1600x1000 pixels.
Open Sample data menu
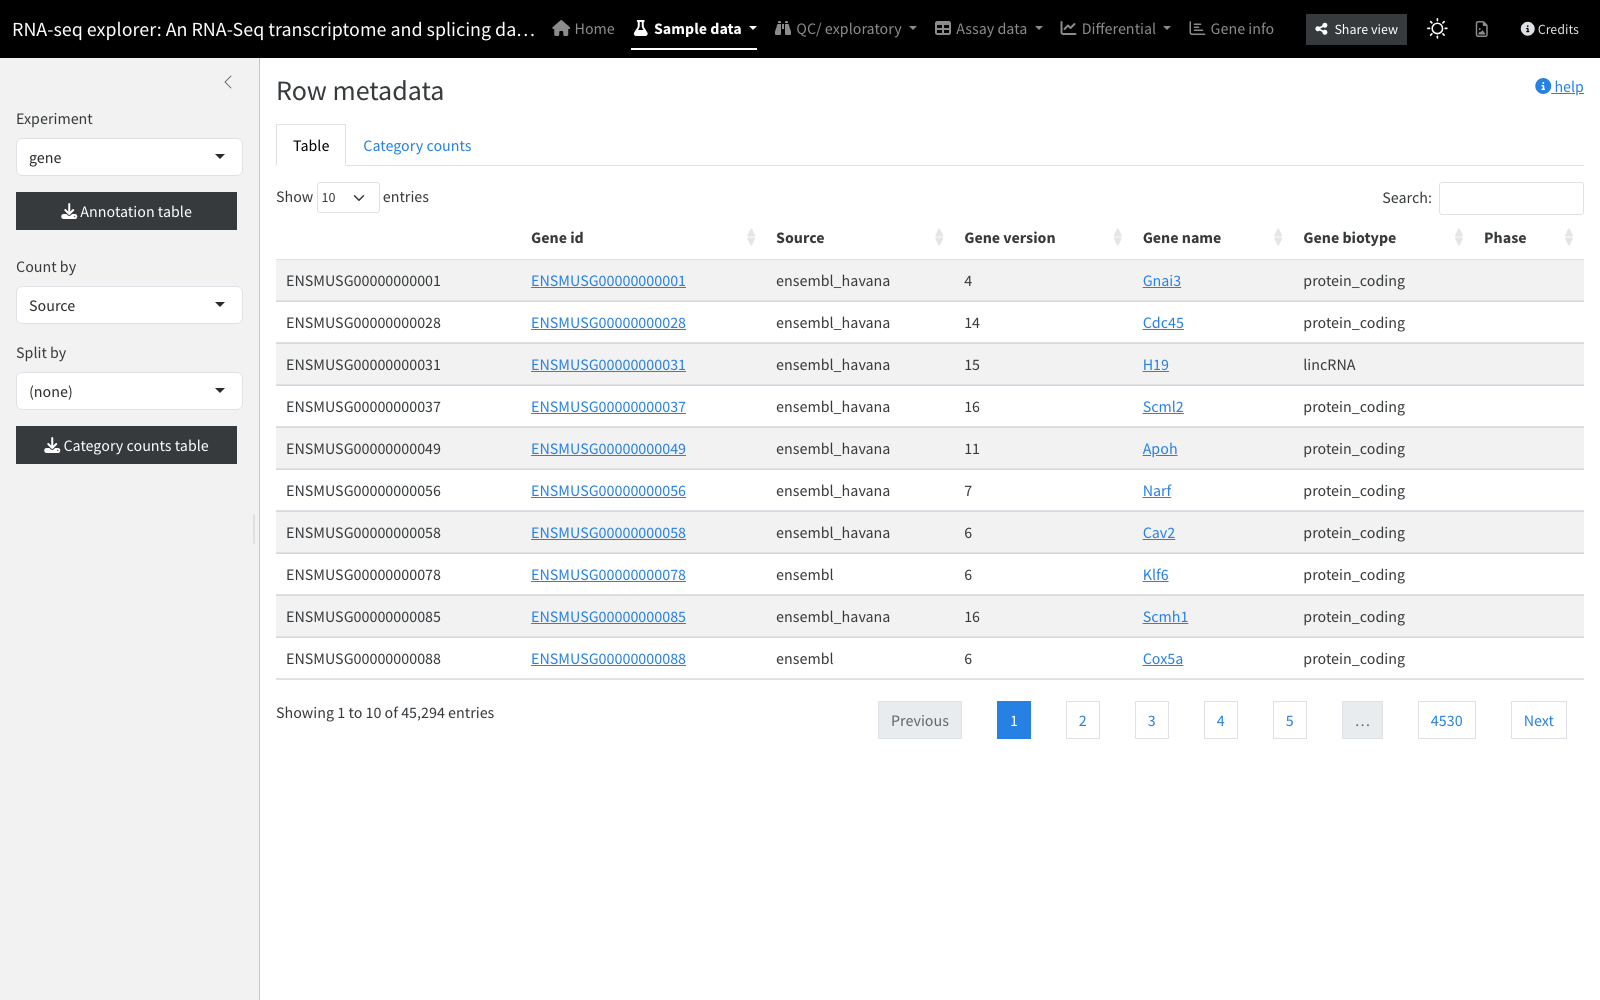coord(694,29)
